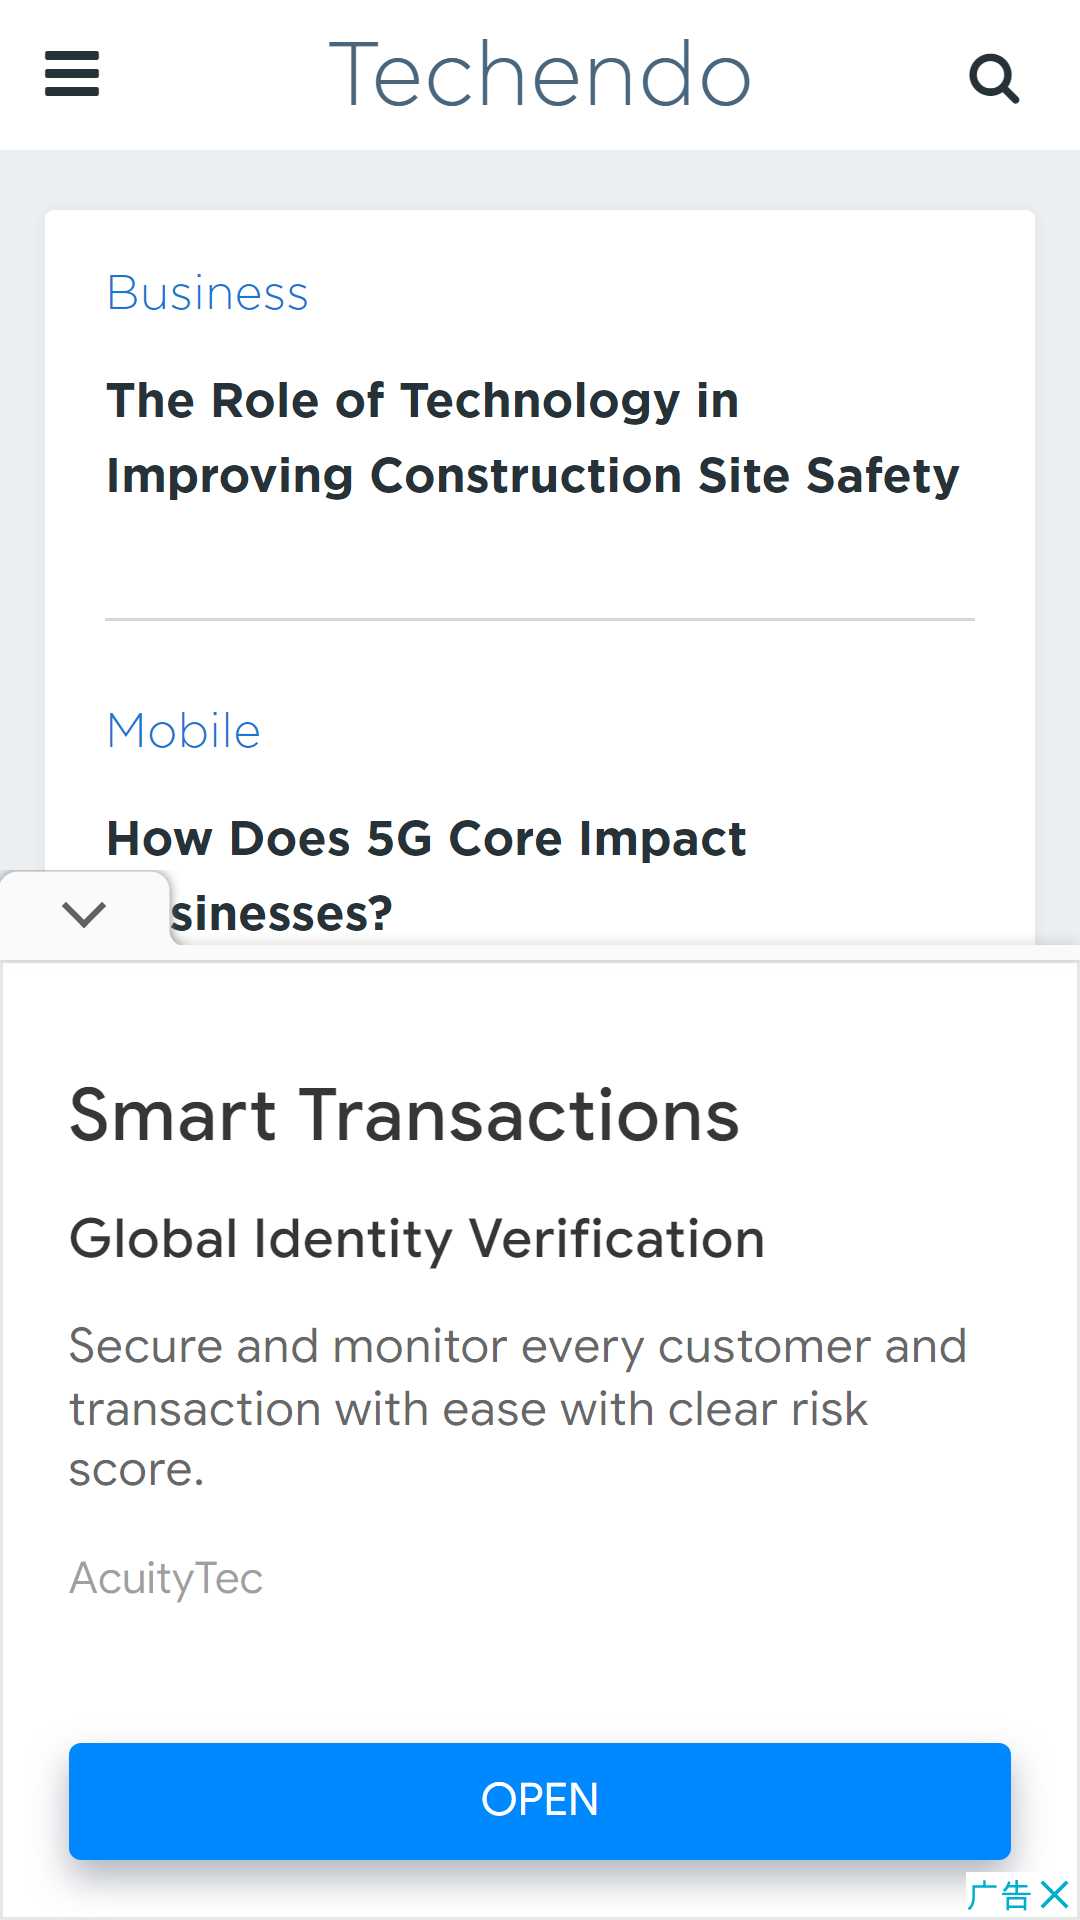Open the AcuityTec advertiser link
The height and width of the screenshot is (1920, 1080).
tap(166, 1578)
